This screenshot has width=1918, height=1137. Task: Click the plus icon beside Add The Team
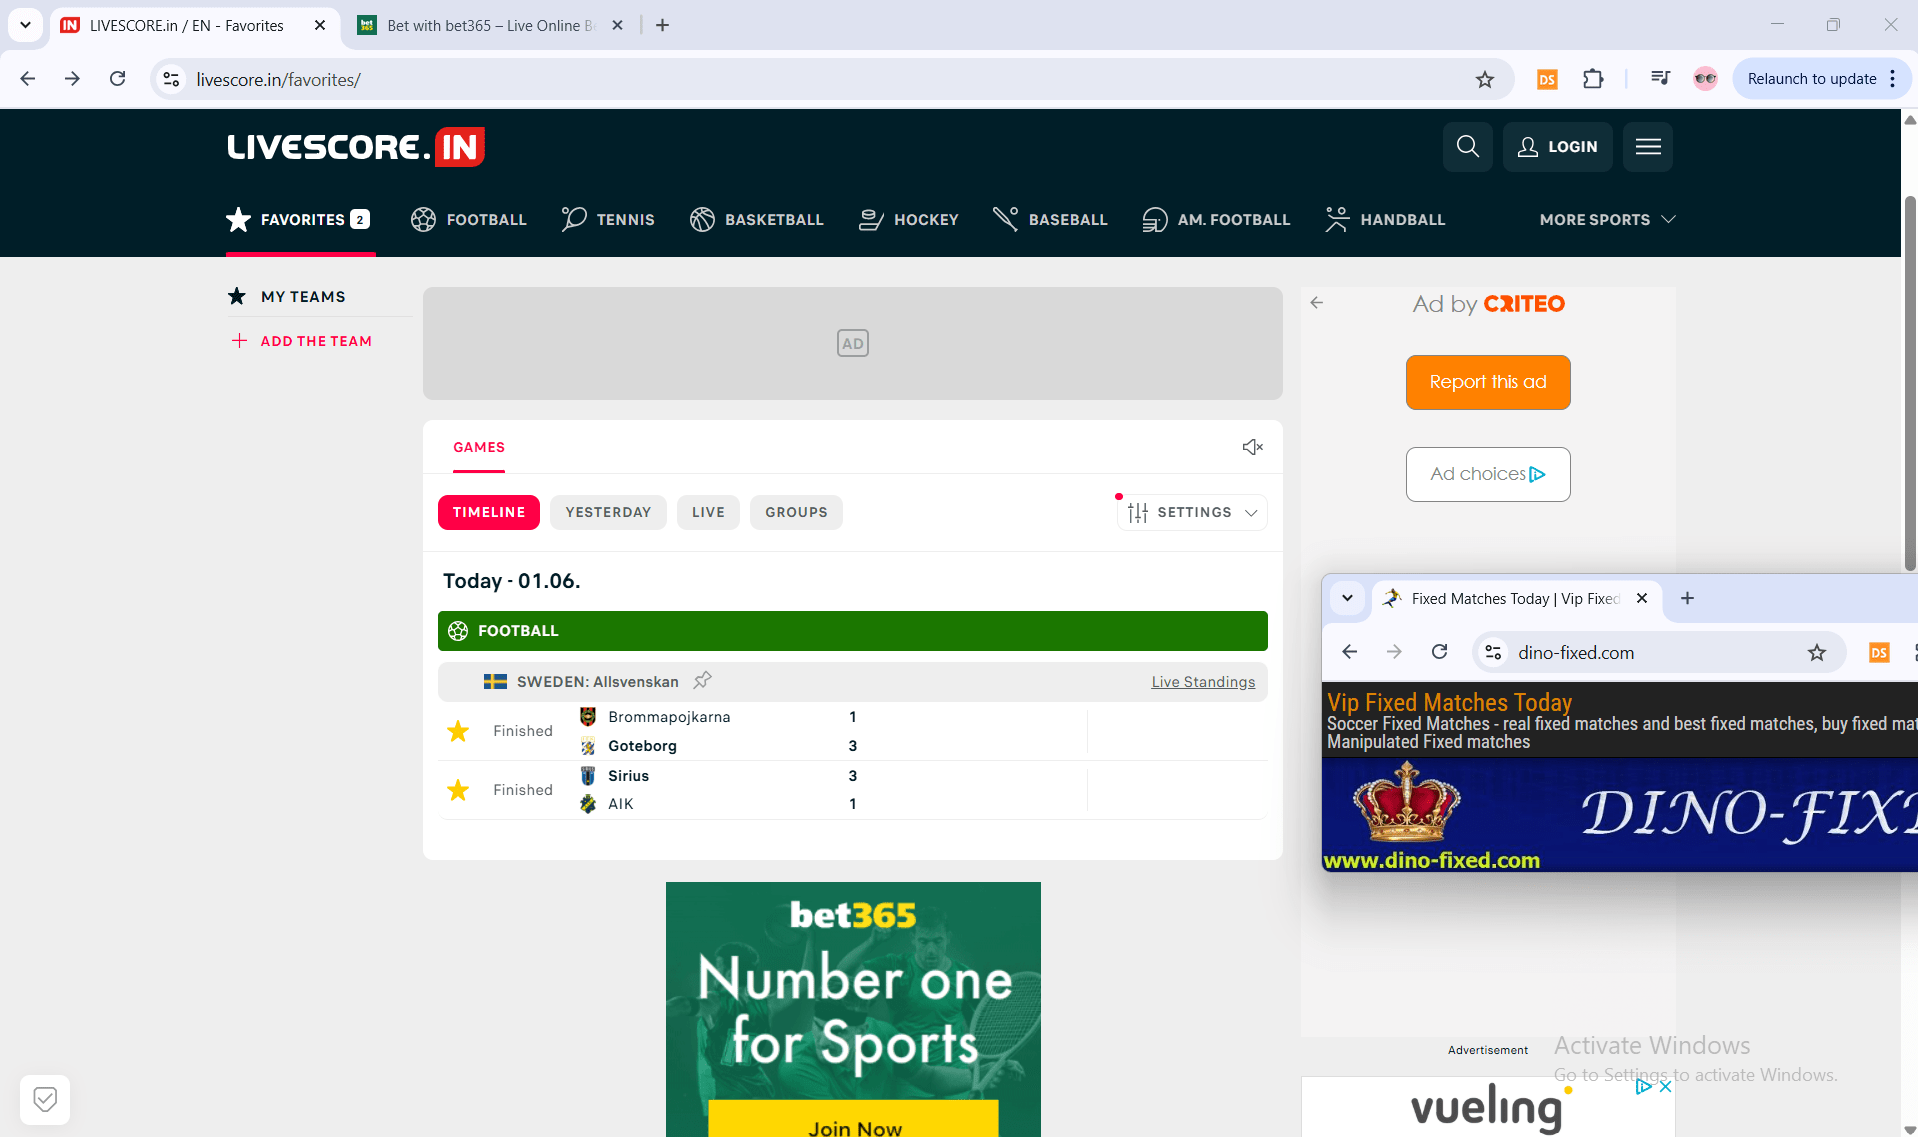point(239,341)
